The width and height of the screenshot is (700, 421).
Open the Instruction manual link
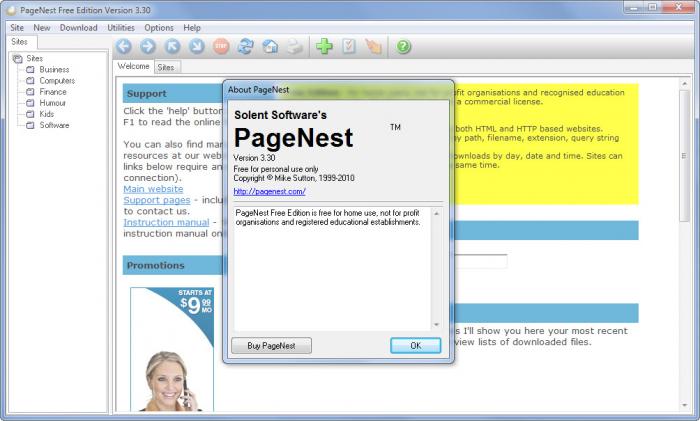pos(166,222)
